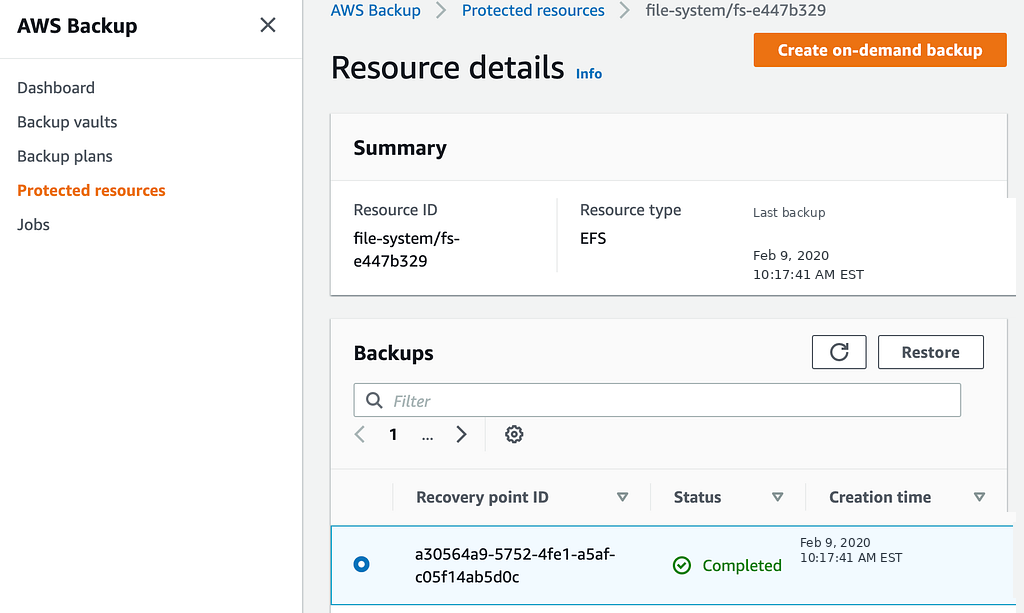Click the Resource ID value file-system/fs-e447b329
Screen dimensions: 1024x613
tap(406, 249)
